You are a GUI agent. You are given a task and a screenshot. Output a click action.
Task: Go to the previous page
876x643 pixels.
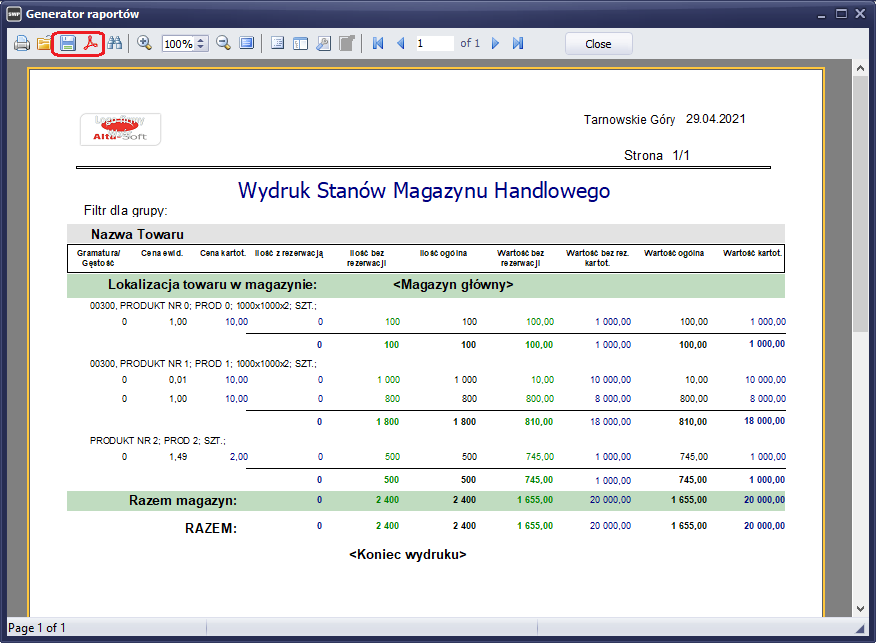[401, 44]
